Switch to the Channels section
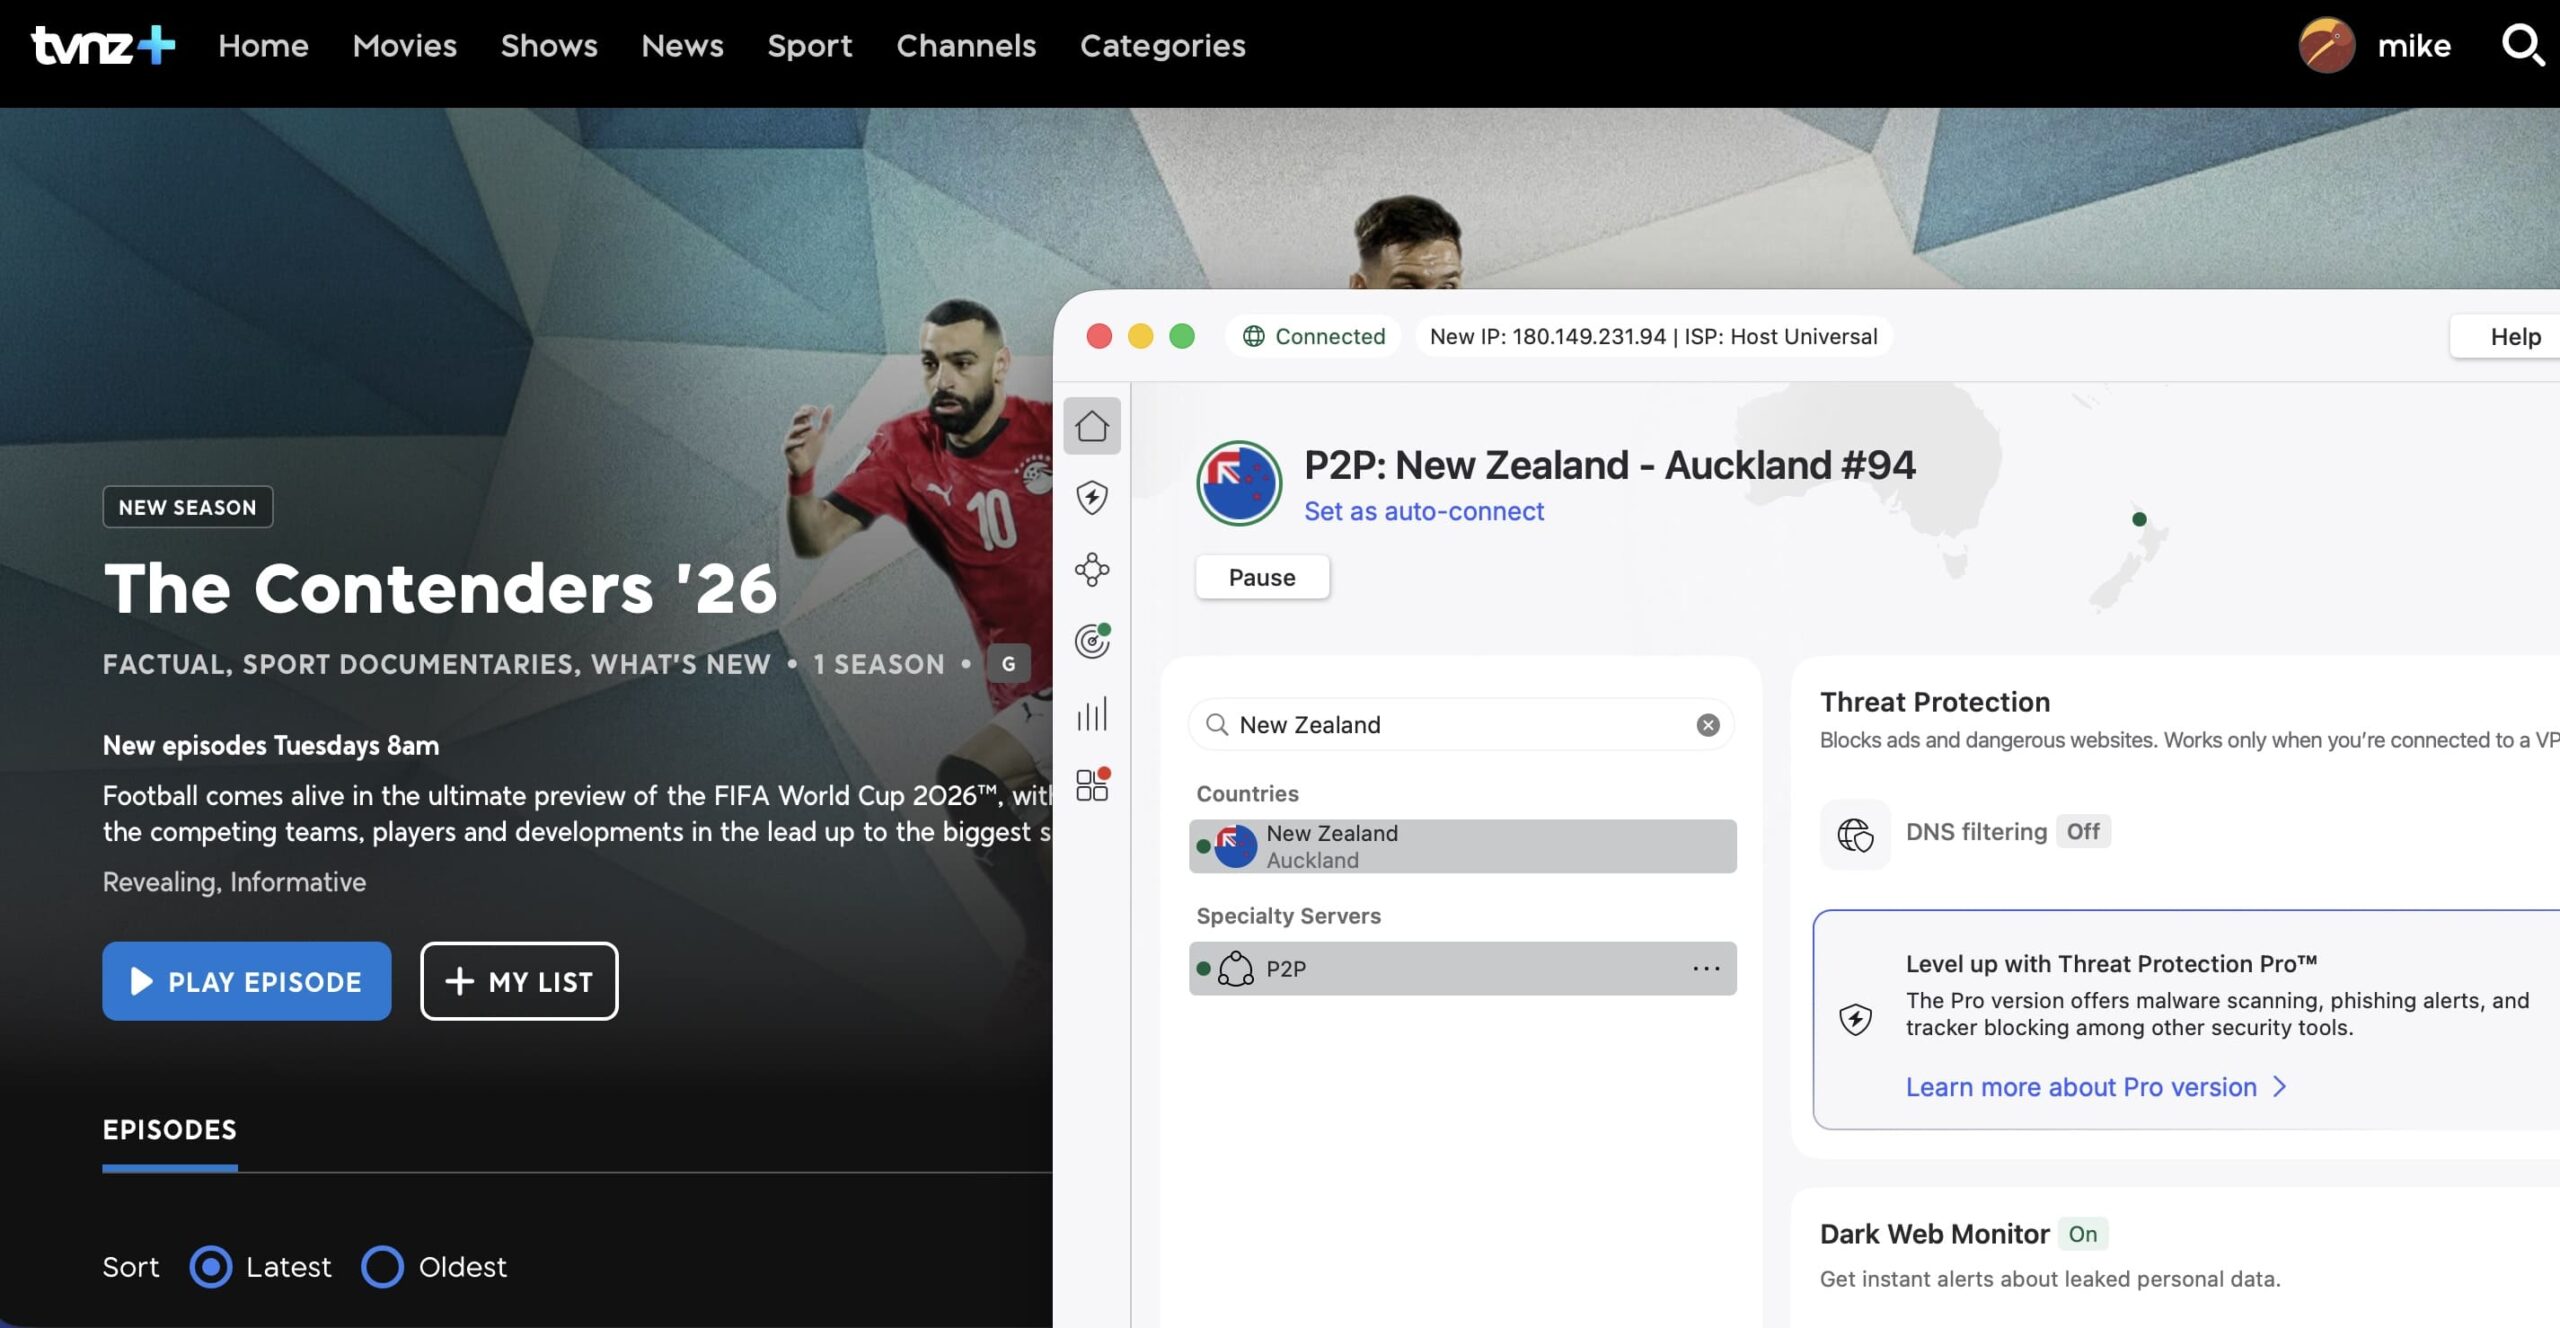This screenshot has height=1328, width=2560. (x=966, y=45)
